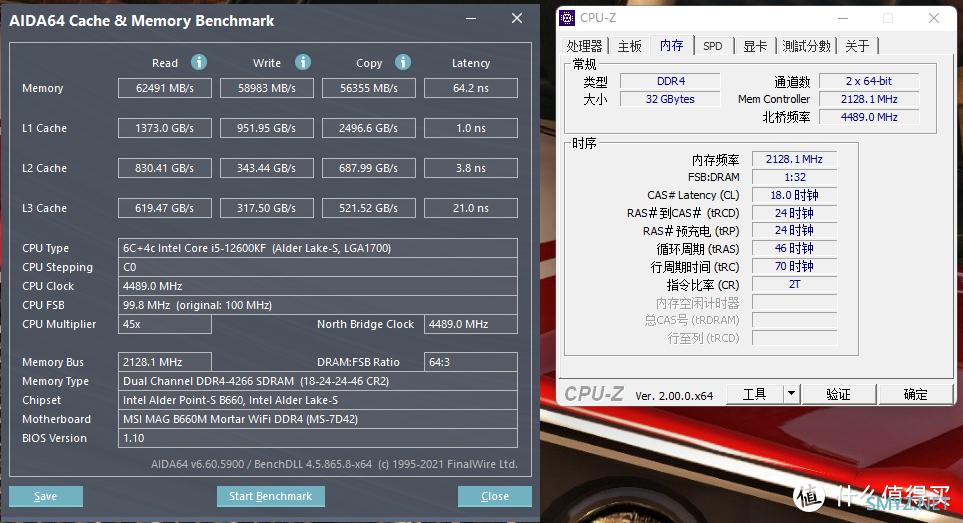Click the tRCD 24 时钟 value in CPU-Z
Viewport: 963px width, 523px height.
click(795, 213)
